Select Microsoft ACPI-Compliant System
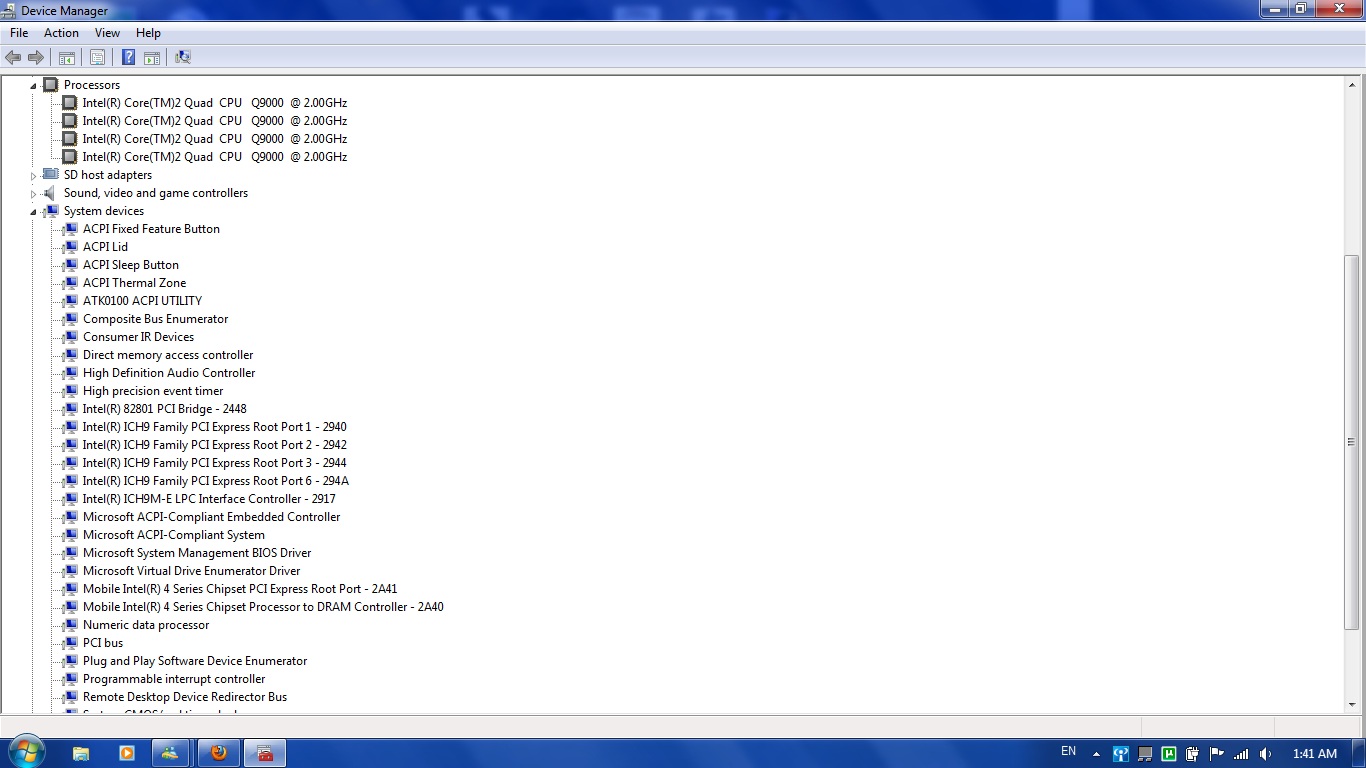 tap(174, 535)
